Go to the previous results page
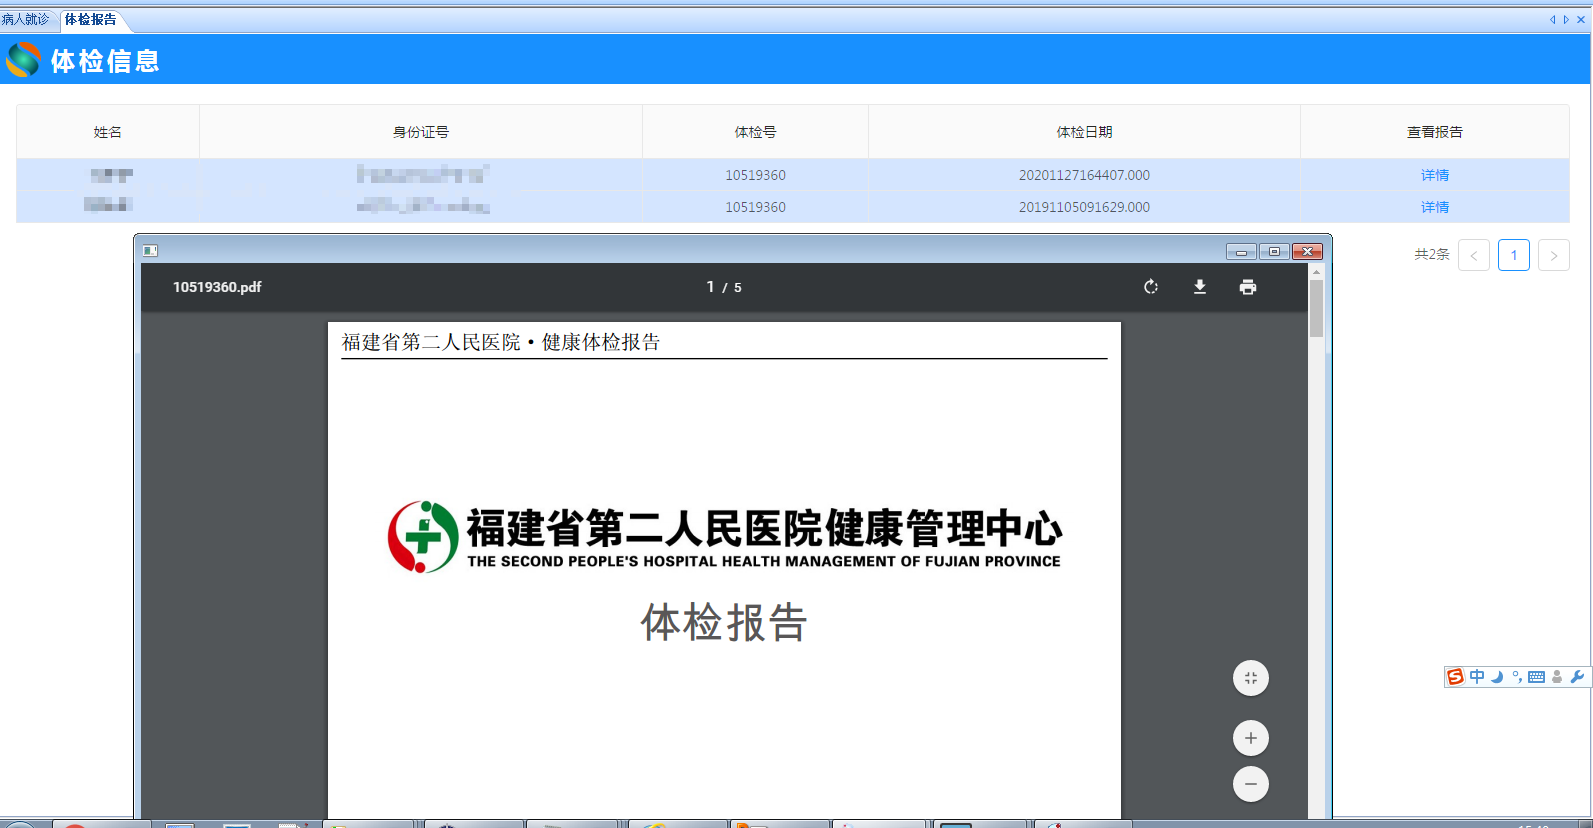This screenshot has height=828, width=1593. click(x=1474, y=255)
